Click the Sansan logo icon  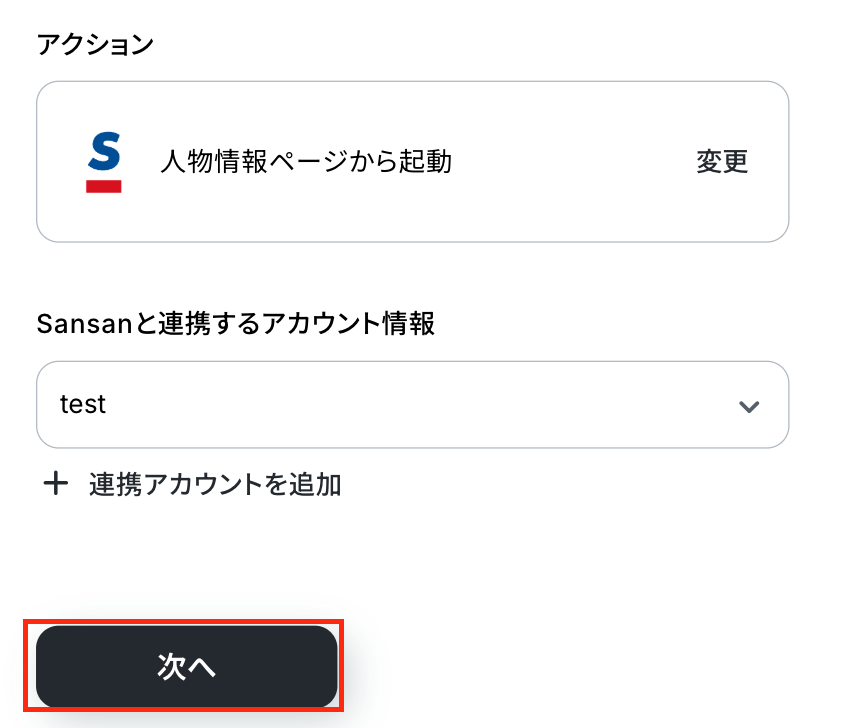pos(104,162)
